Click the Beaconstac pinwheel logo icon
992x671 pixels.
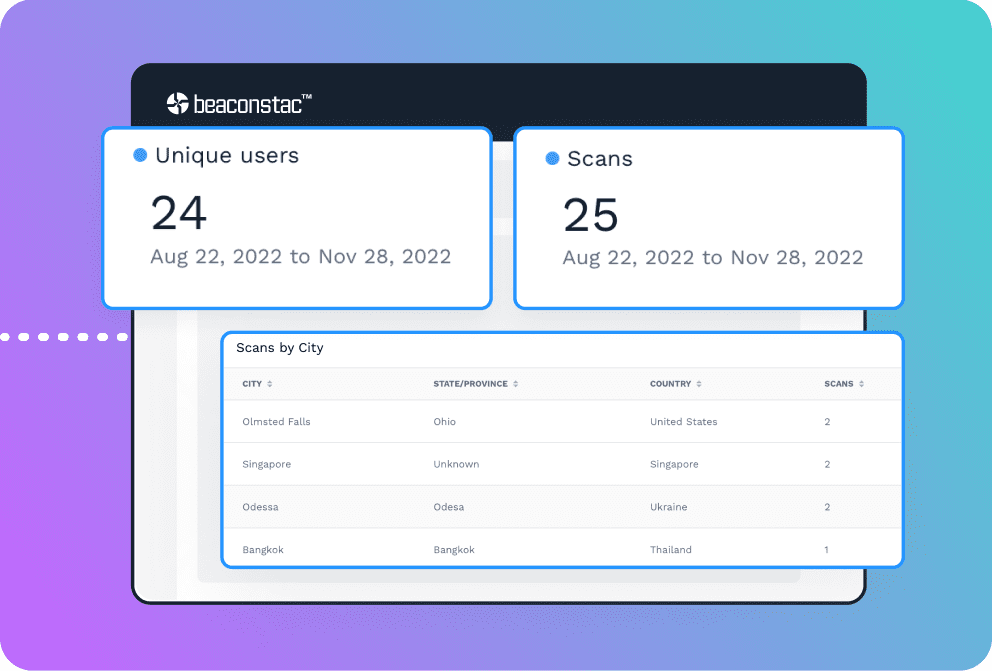click(177, 103)
